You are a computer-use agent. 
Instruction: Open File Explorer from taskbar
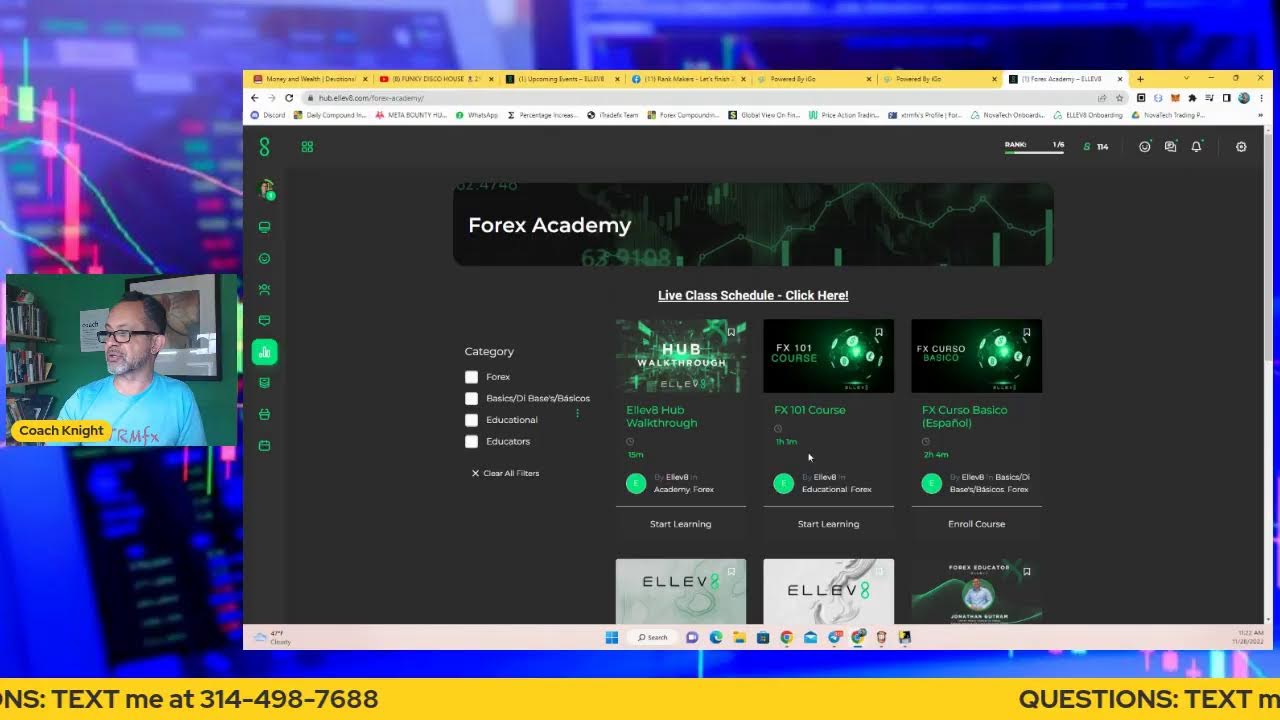click(740, 637)
